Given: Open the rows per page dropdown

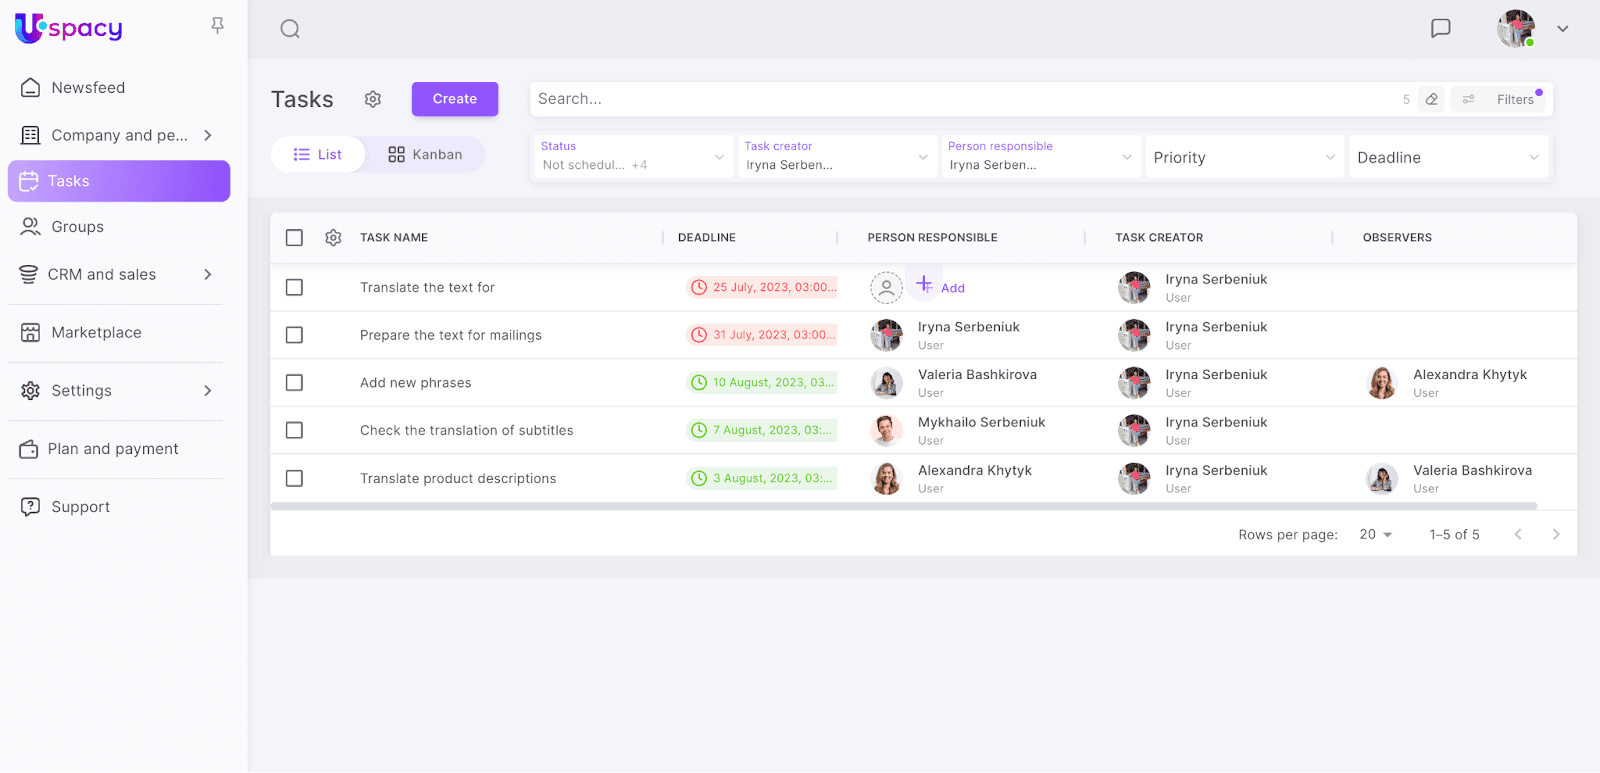Looking at the screenshot, I should click(1376, 535).
